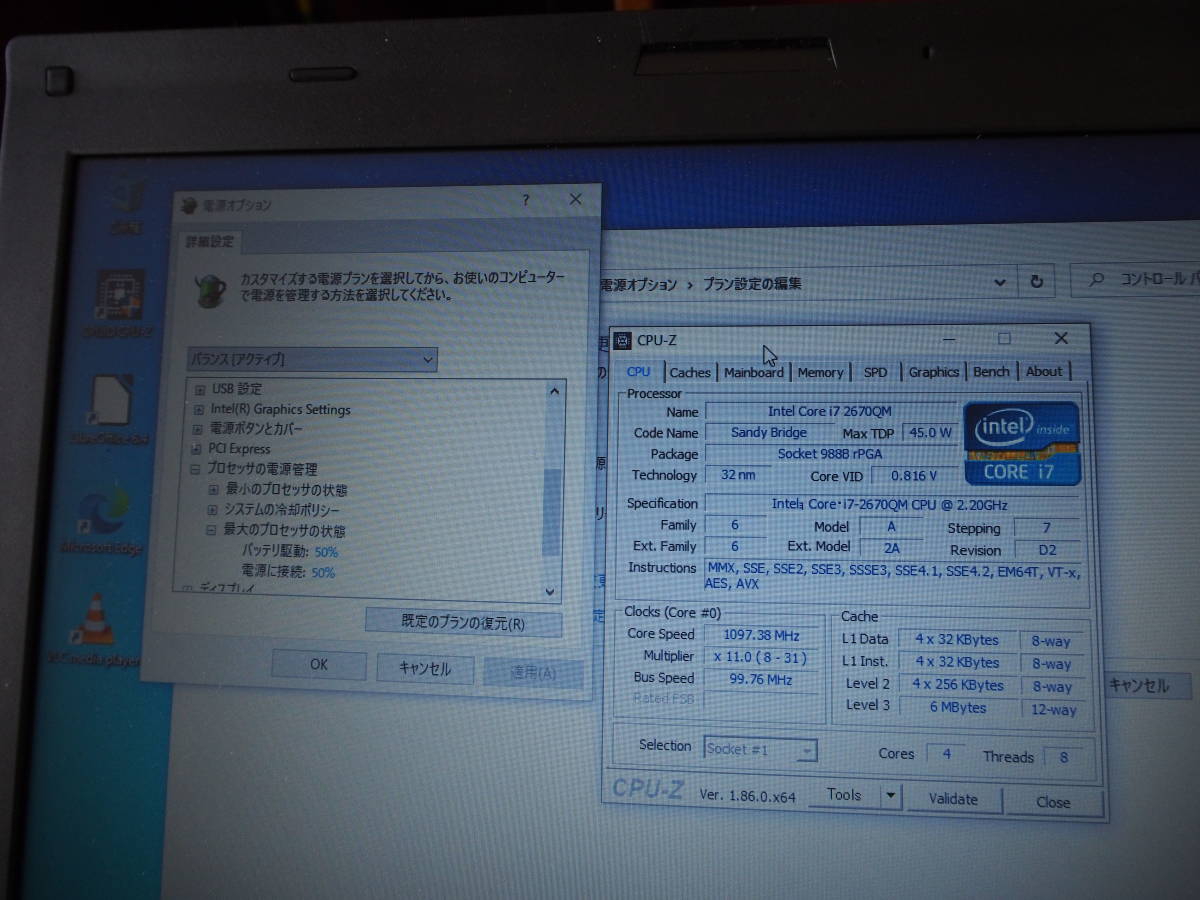Click the Close button in CPU-Z
1200x900 pixels.
point(1053,801)
